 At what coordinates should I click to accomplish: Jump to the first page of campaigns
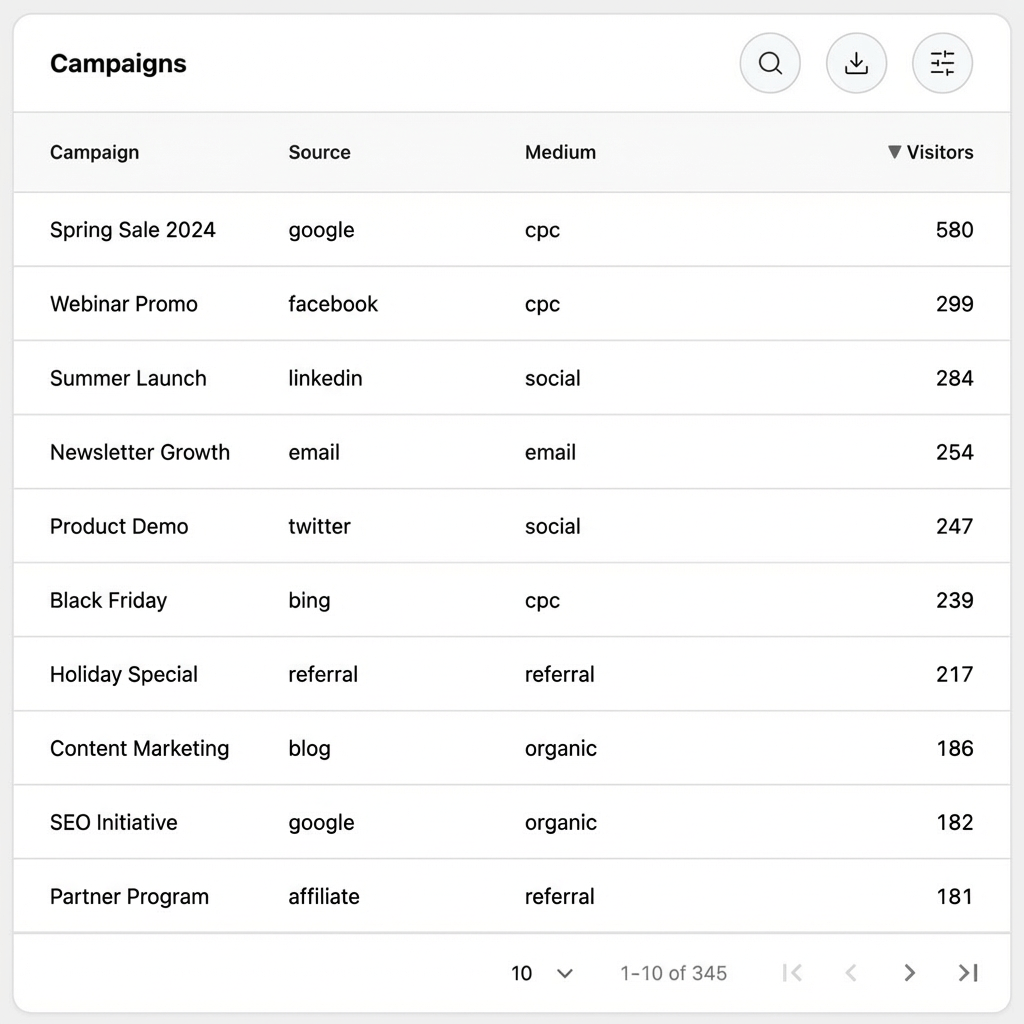coord(793,972)
